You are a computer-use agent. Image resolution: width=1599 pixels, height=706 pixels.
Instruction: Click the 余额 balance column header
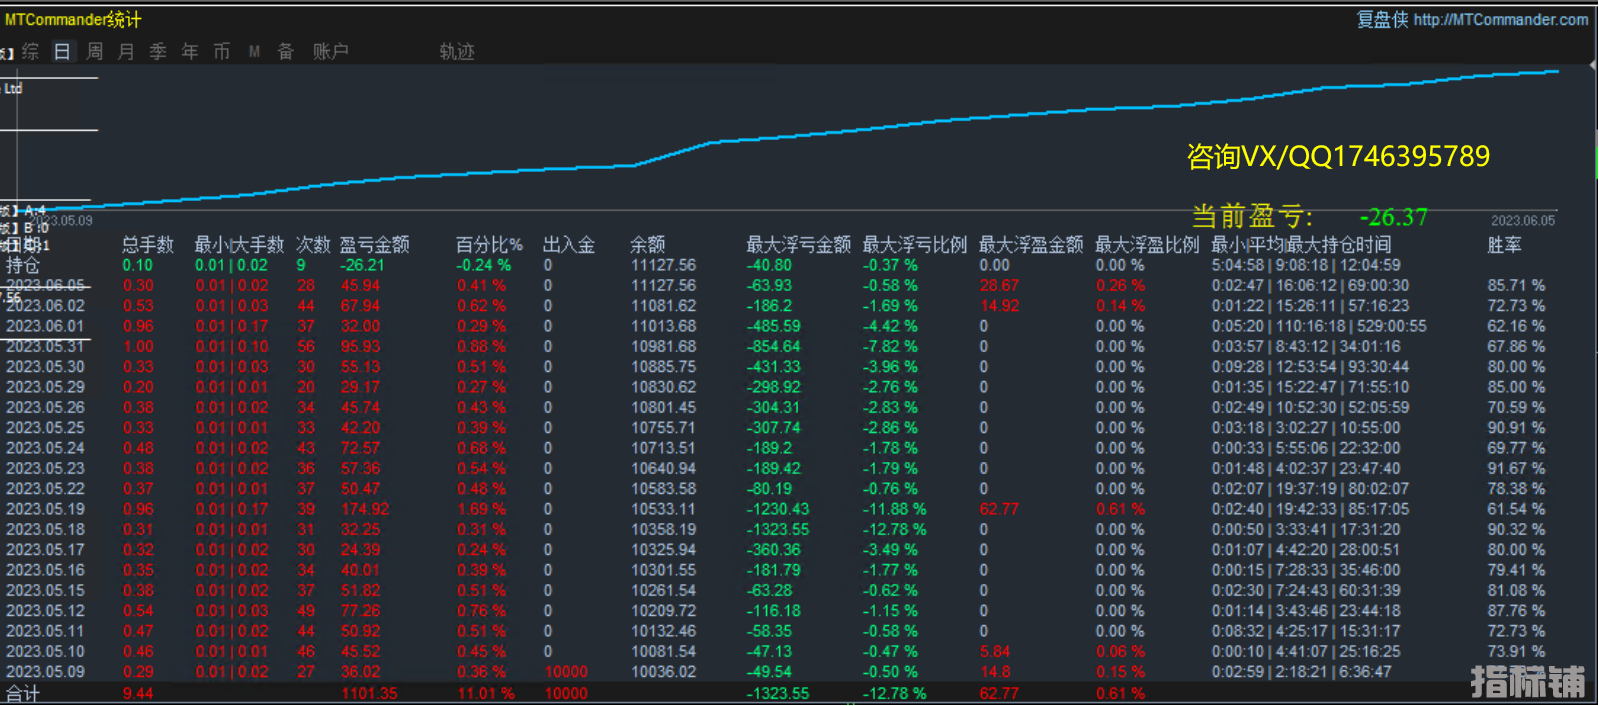(648, 245)
